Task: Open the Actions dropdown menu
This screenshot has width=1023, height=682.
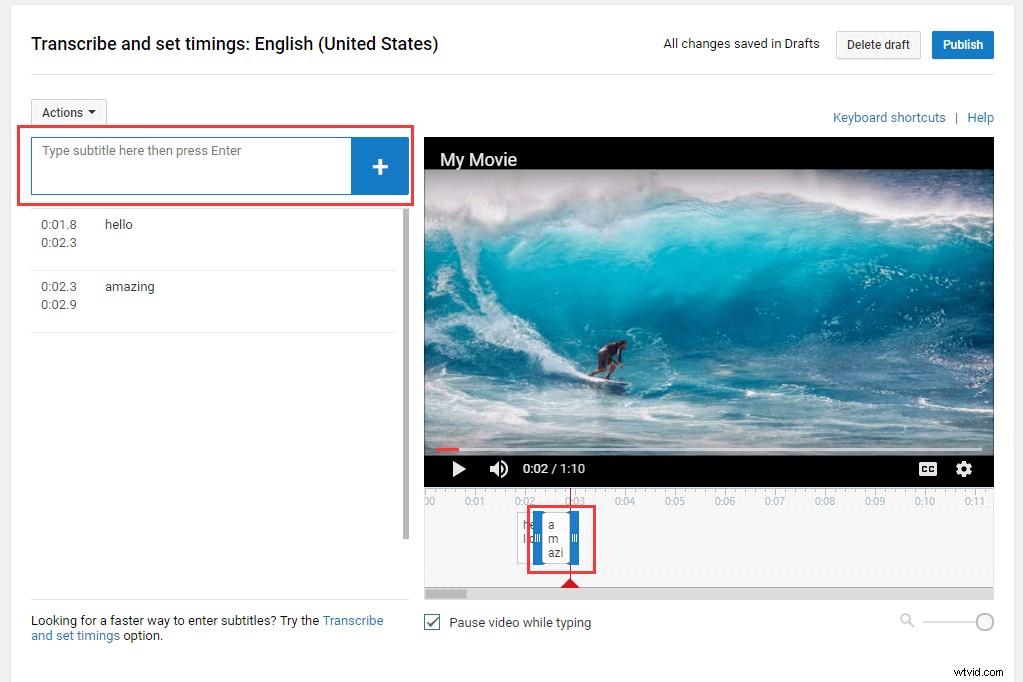Action: [67, 112]
